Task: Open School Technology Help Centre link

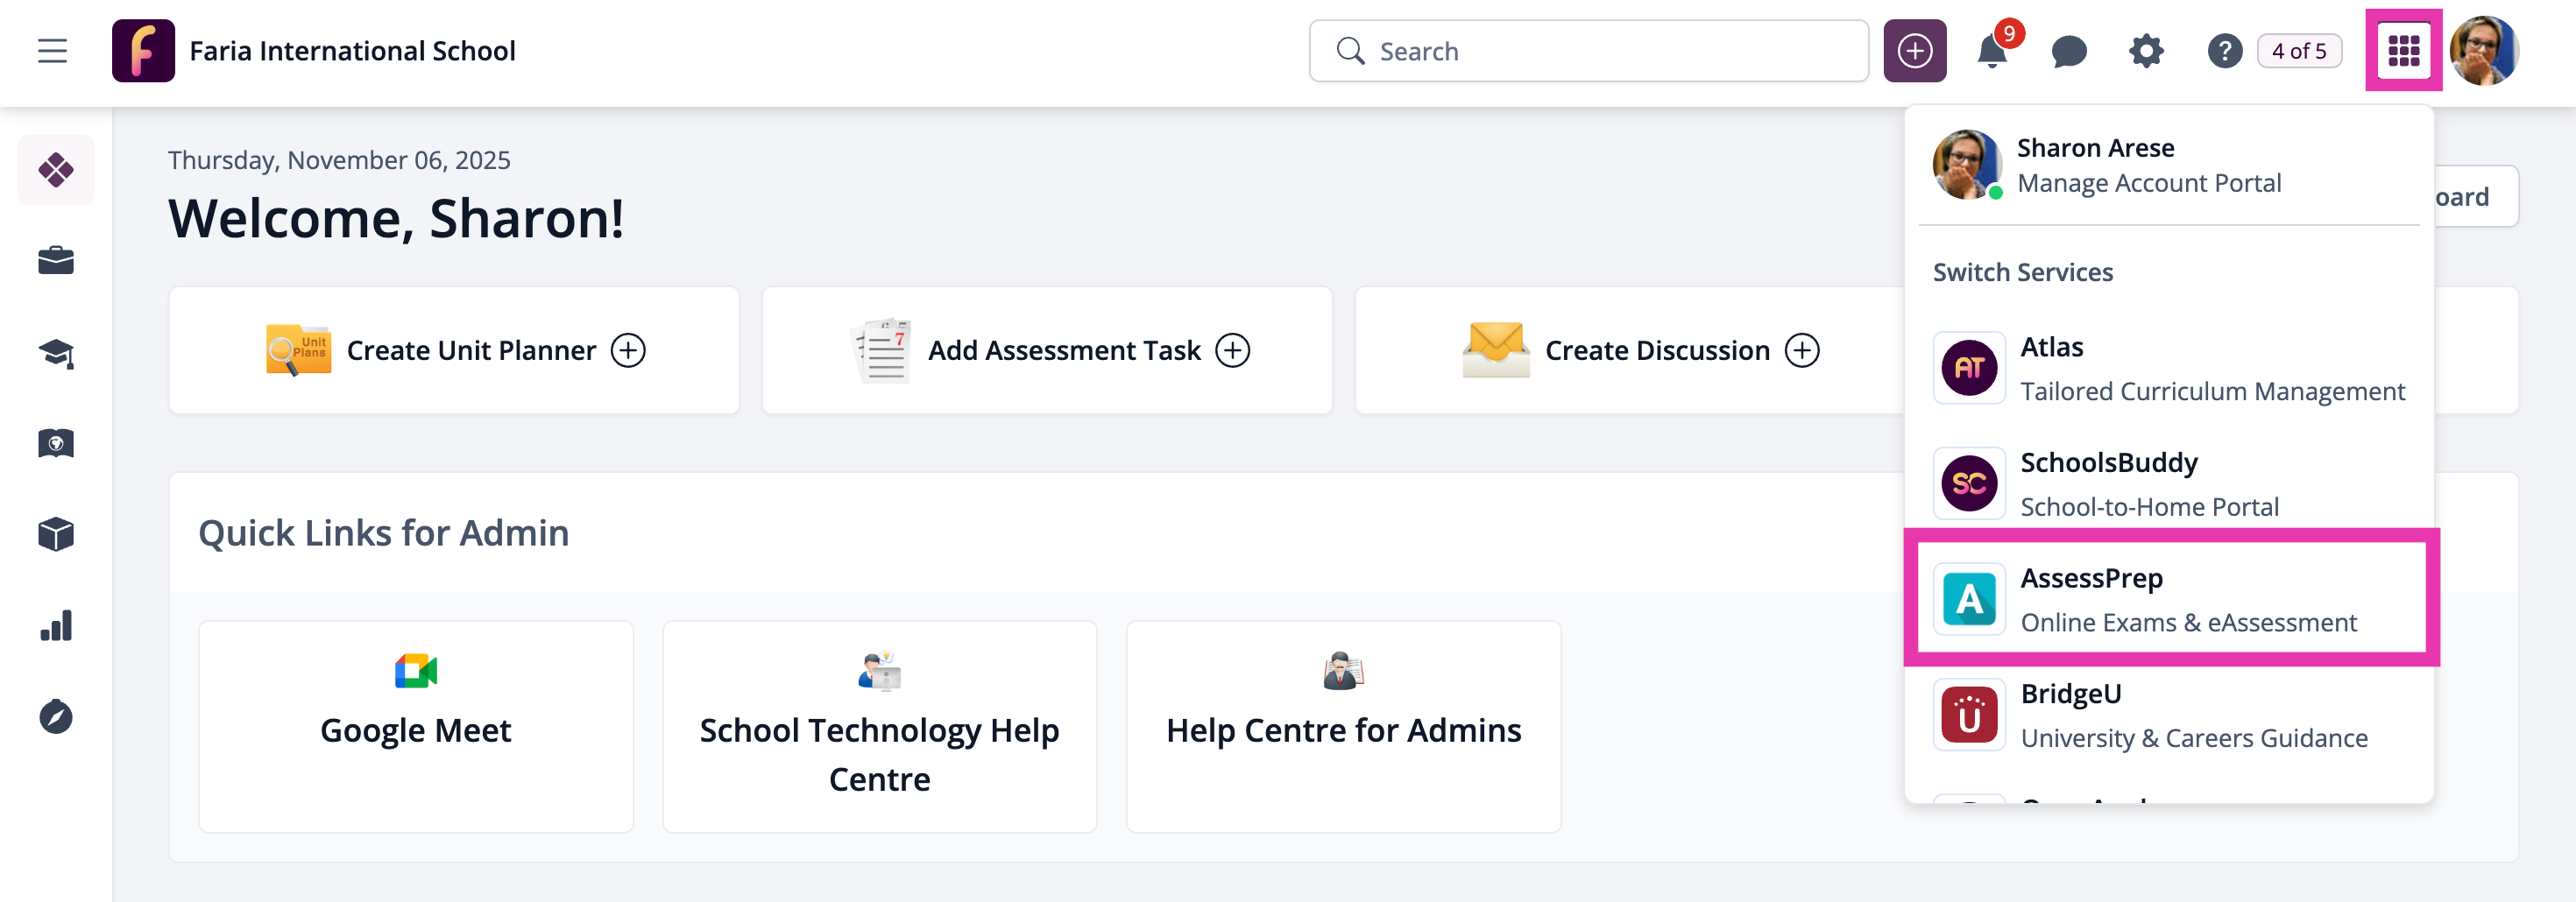Action: pyautogui.click(x=880, y=727)
